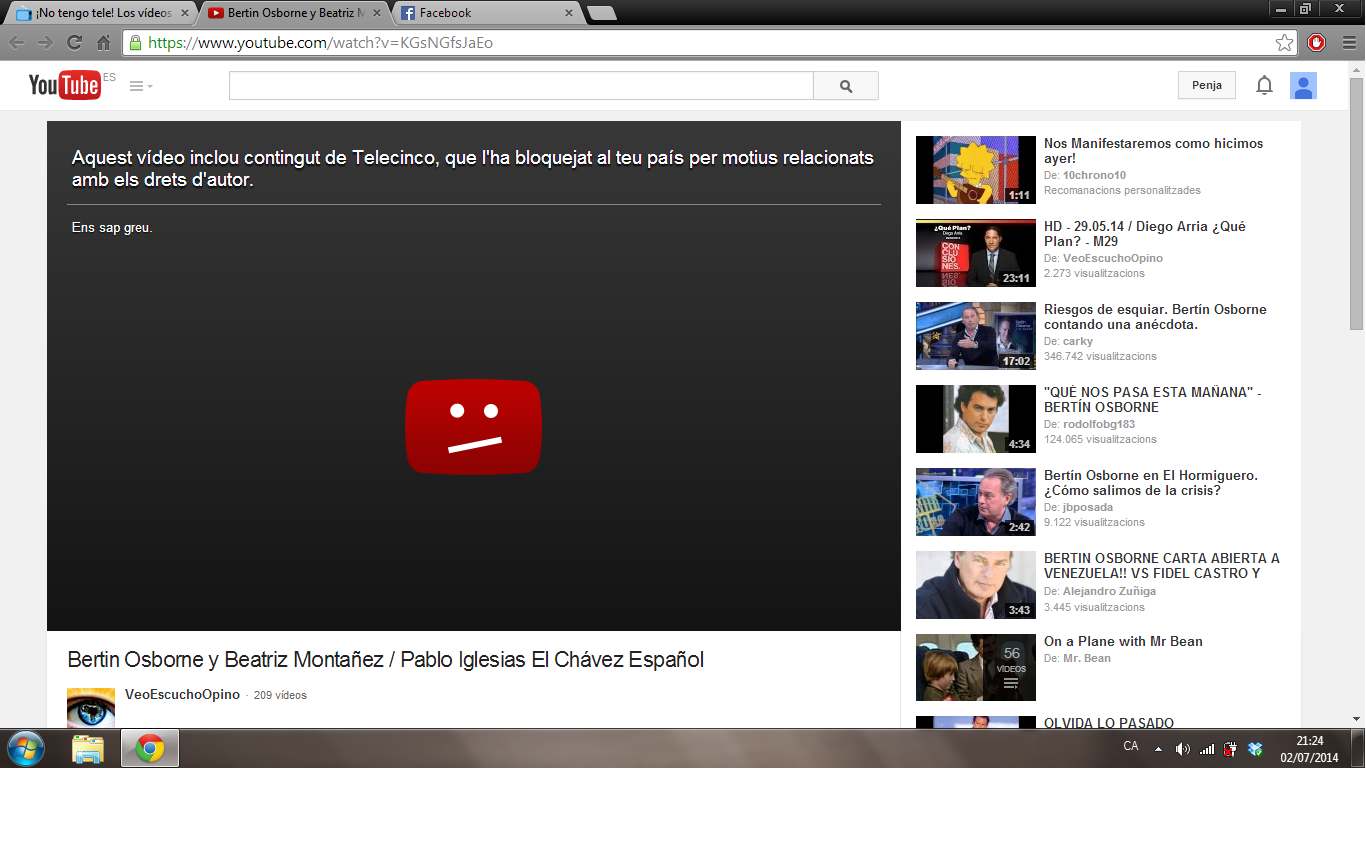Click the bookmark star in address bar

1284,43
